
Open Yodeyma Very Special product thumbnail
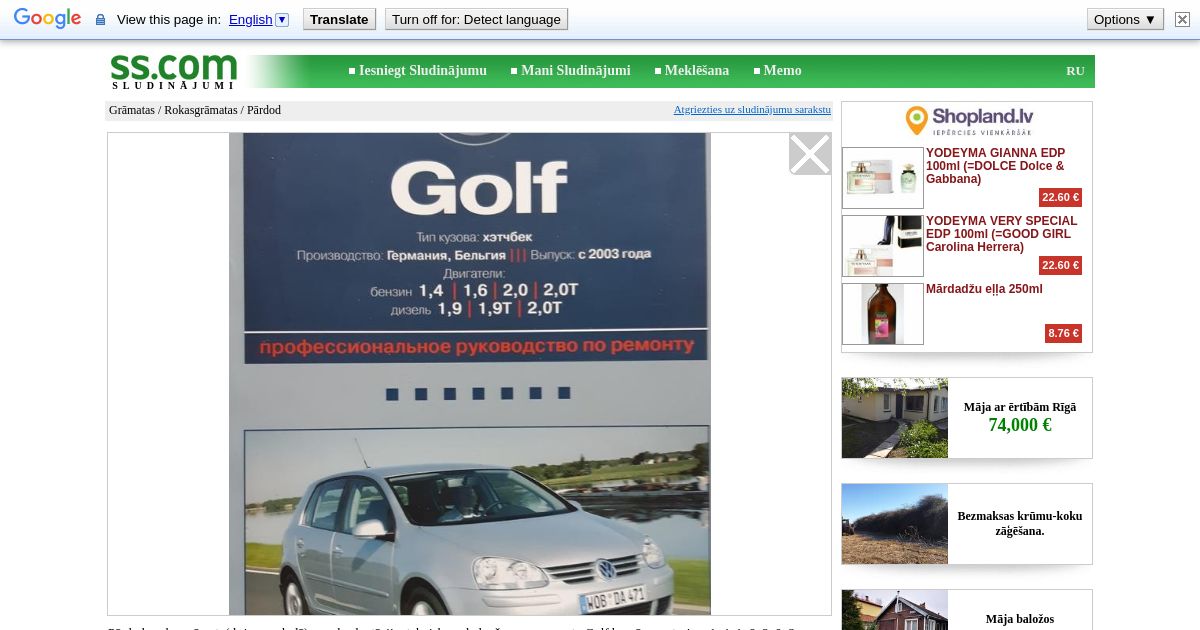tap(883, 246)
